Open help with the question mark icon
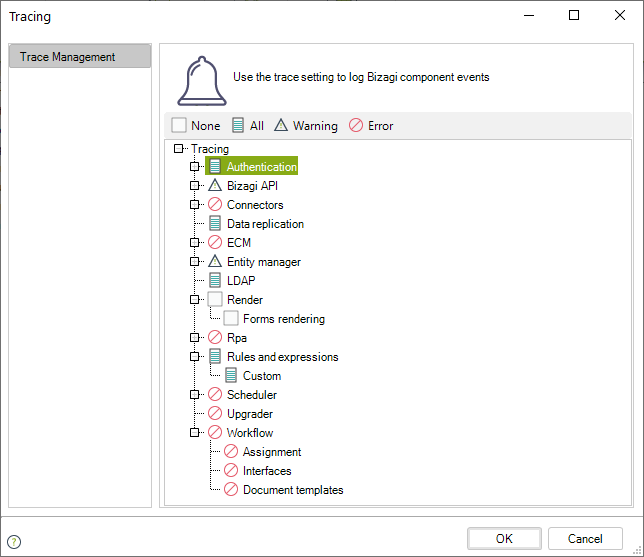Viewport: 644px width, 557px height. 14,541
